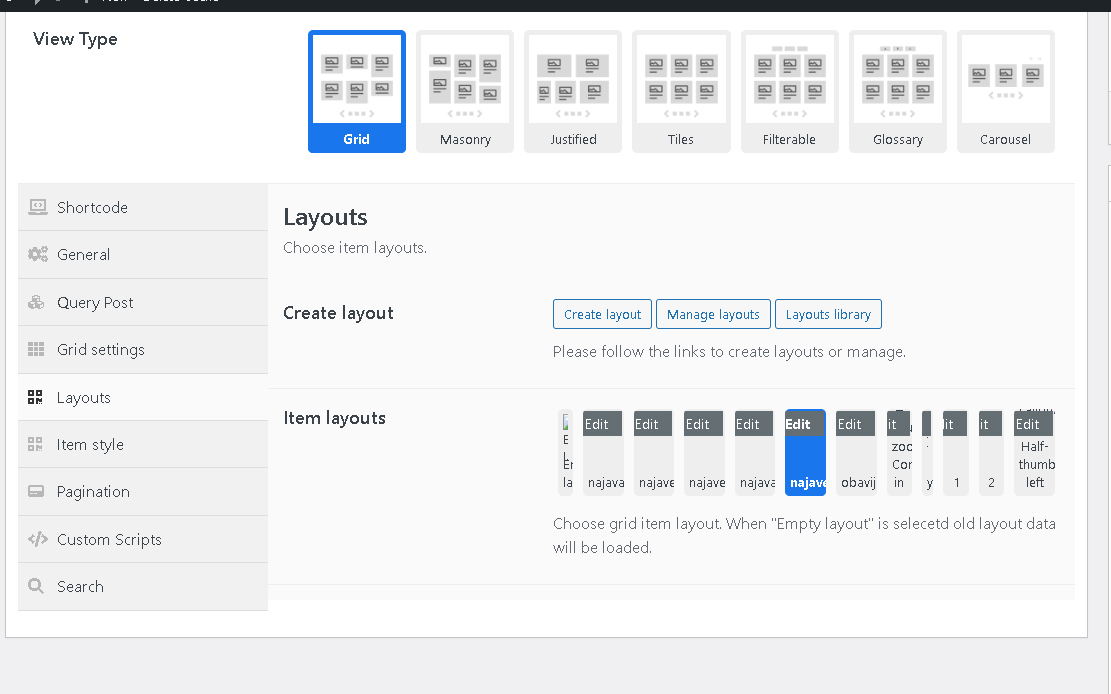Open General settings via gears icon
1111x694 pixels.
tap(37, 254)
